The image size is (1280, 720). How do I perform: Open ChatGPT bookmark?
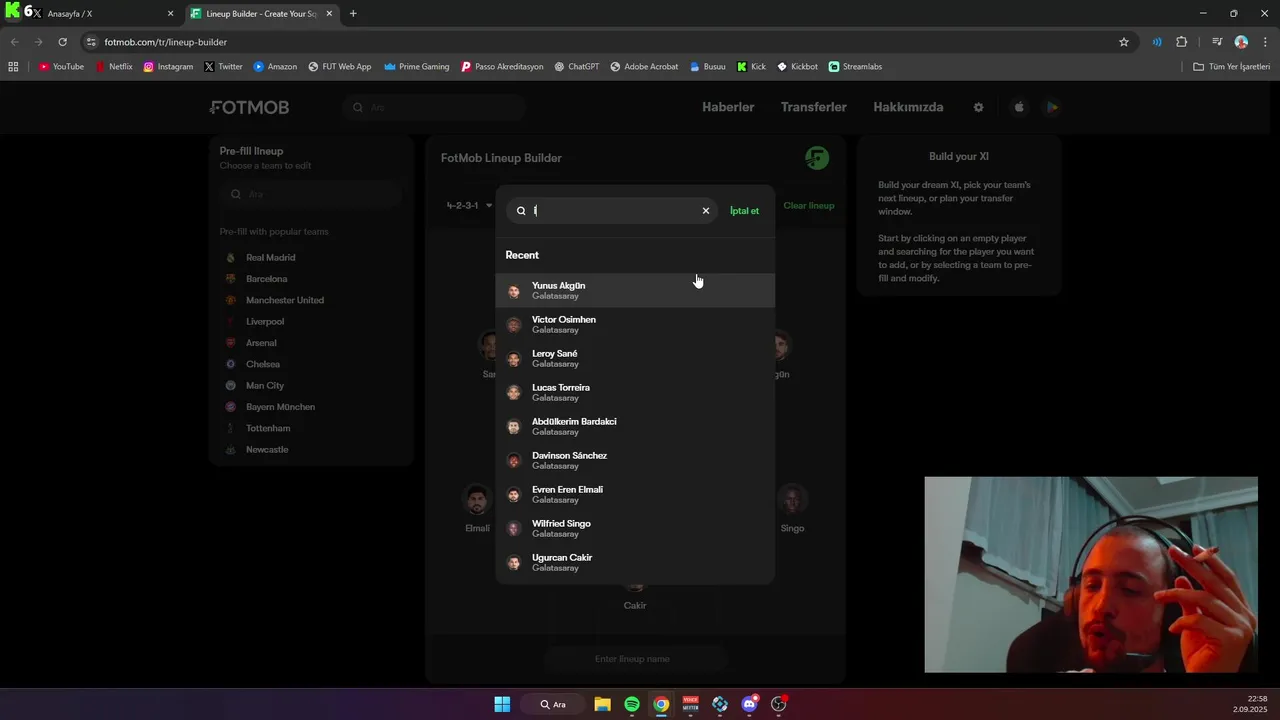[x=577, y=67]
